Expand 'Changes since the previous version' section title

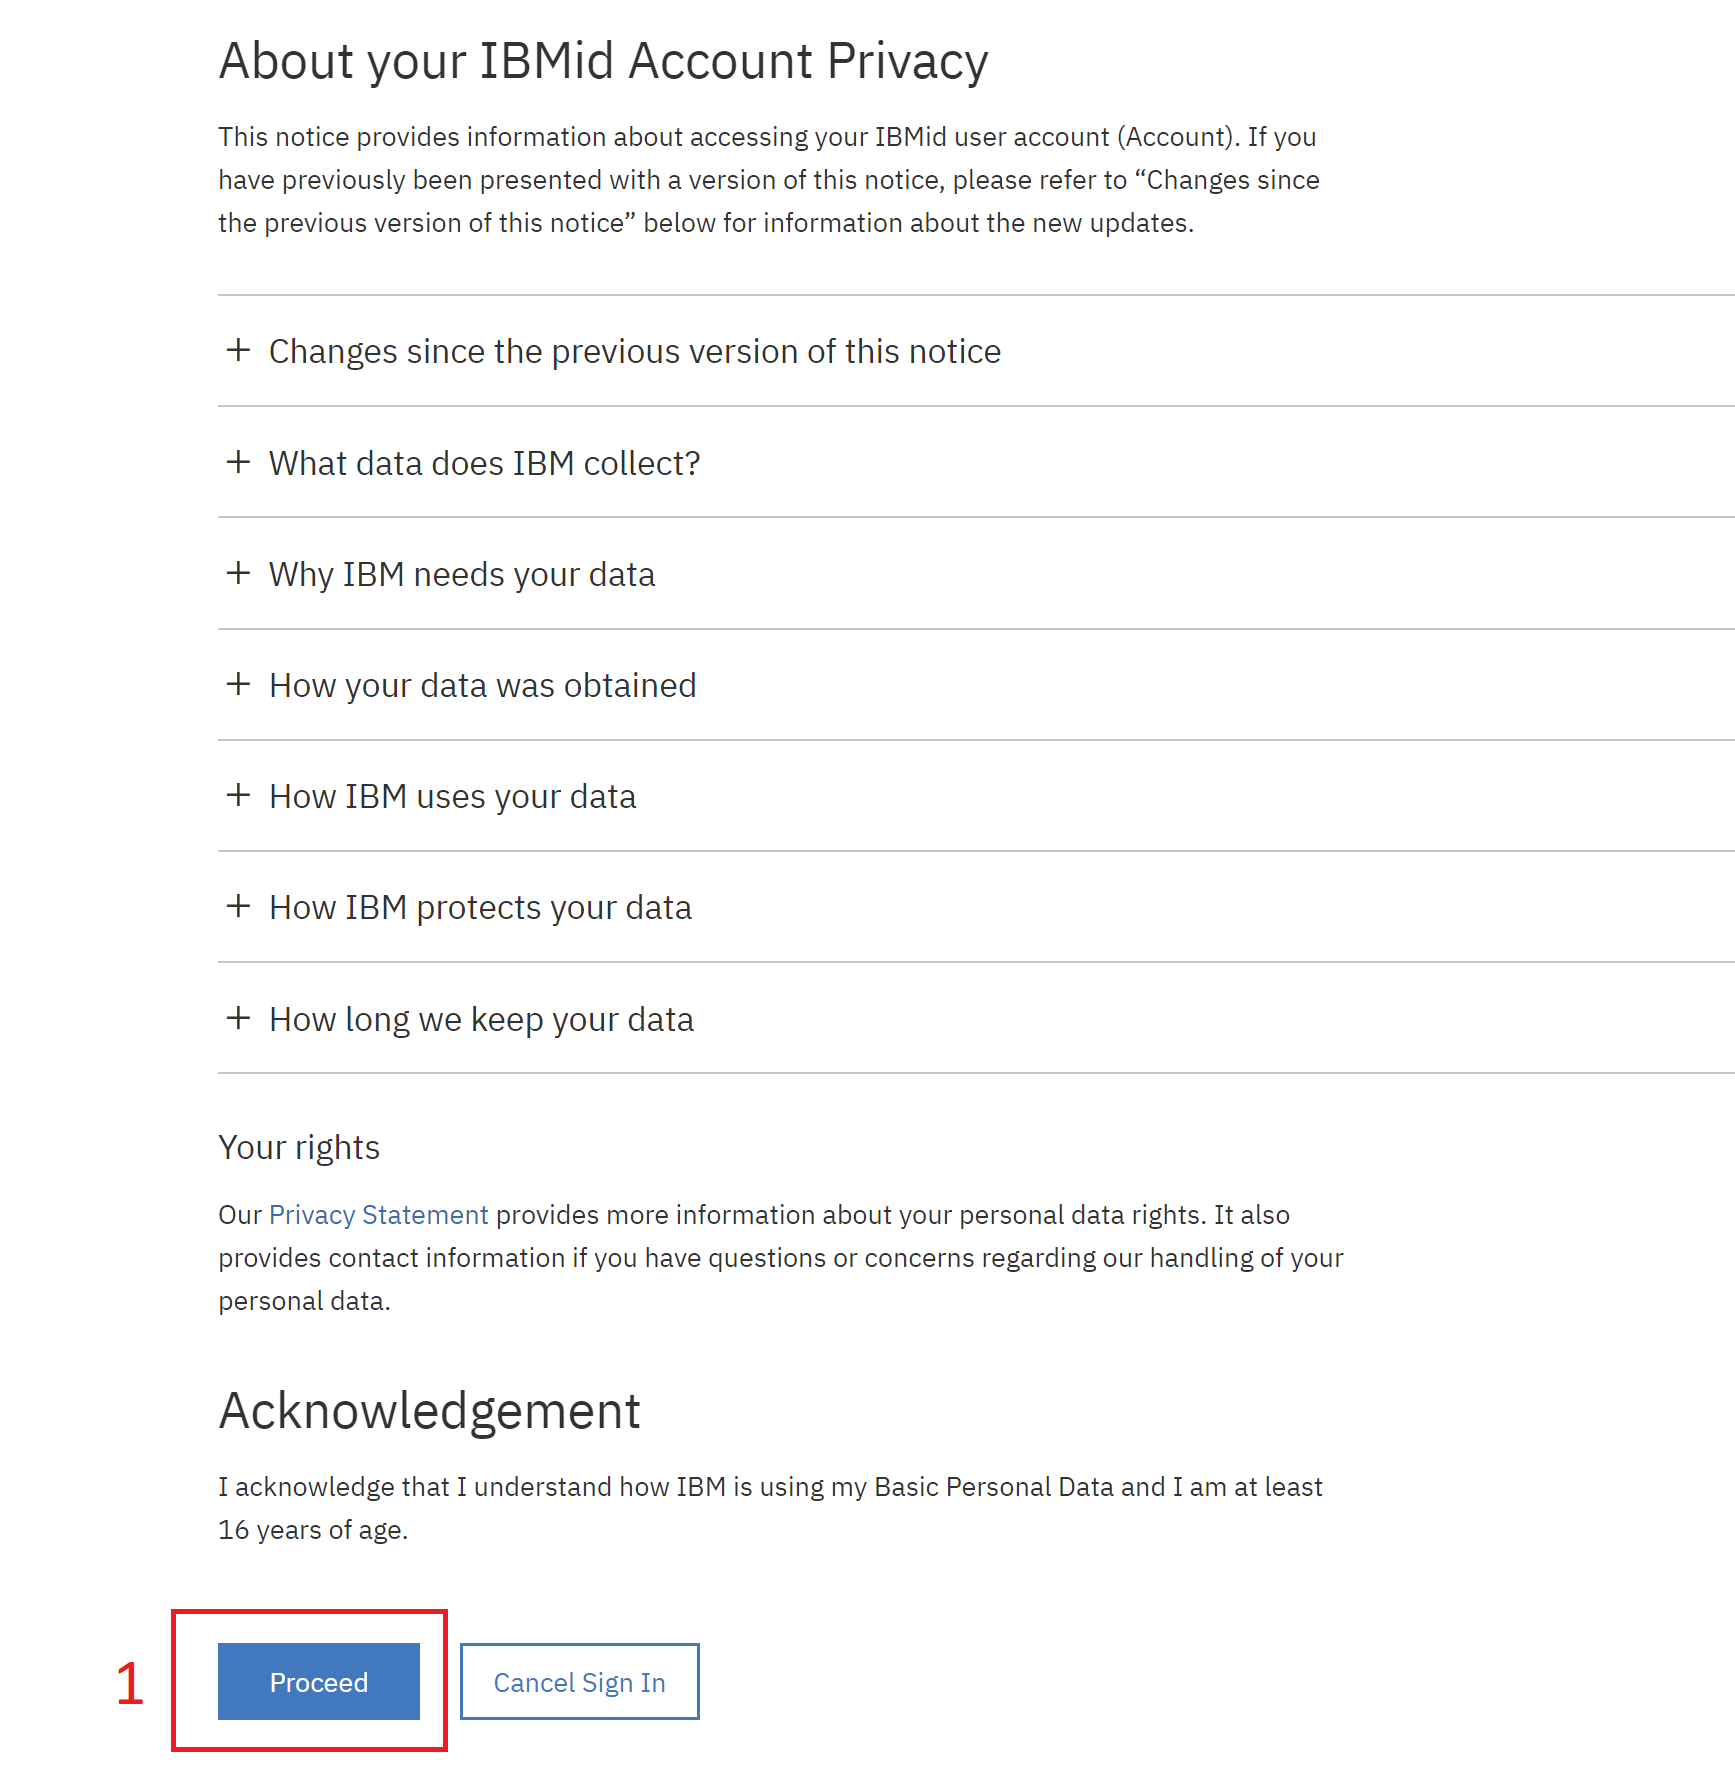(634, 352)
